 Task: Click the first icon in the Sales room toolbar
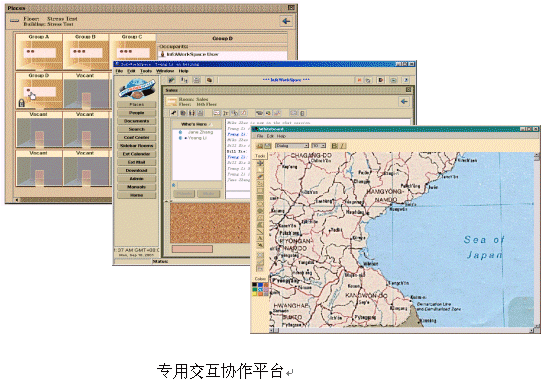[x=173, y=113]
